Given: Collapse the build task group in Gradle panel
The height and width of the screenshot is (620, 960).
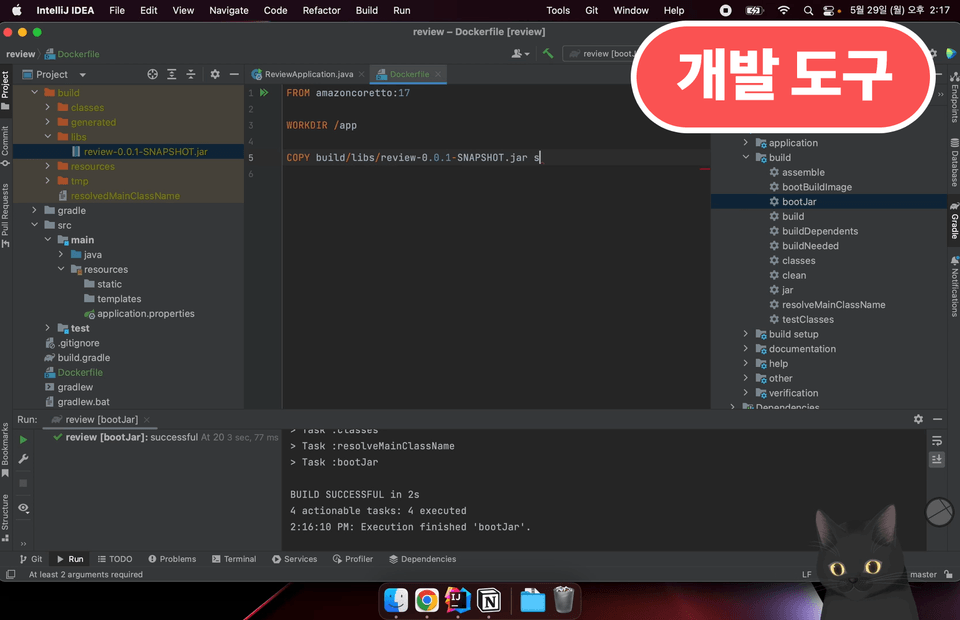Looking at the screenshot, I should [746, 157].
